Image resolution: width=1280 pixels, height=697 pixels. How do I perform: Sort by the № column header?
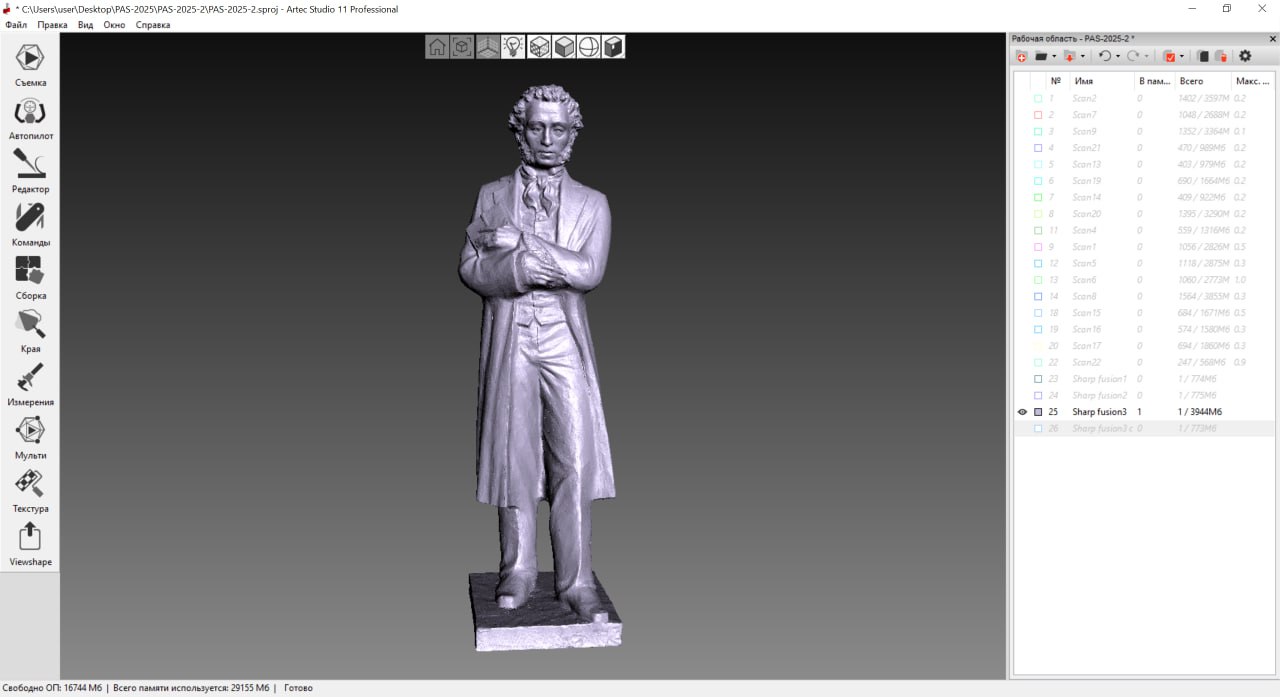(1056, 81)
